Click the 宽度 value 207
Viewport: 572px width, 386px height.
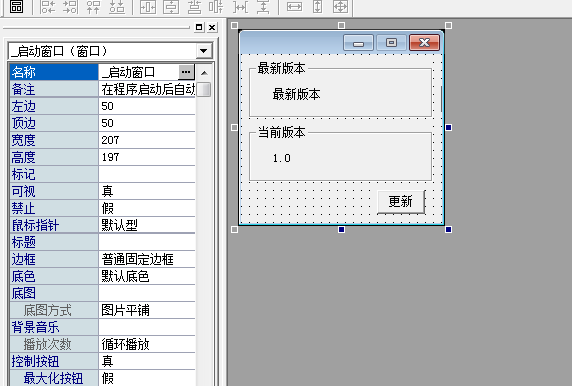(147, 140)
